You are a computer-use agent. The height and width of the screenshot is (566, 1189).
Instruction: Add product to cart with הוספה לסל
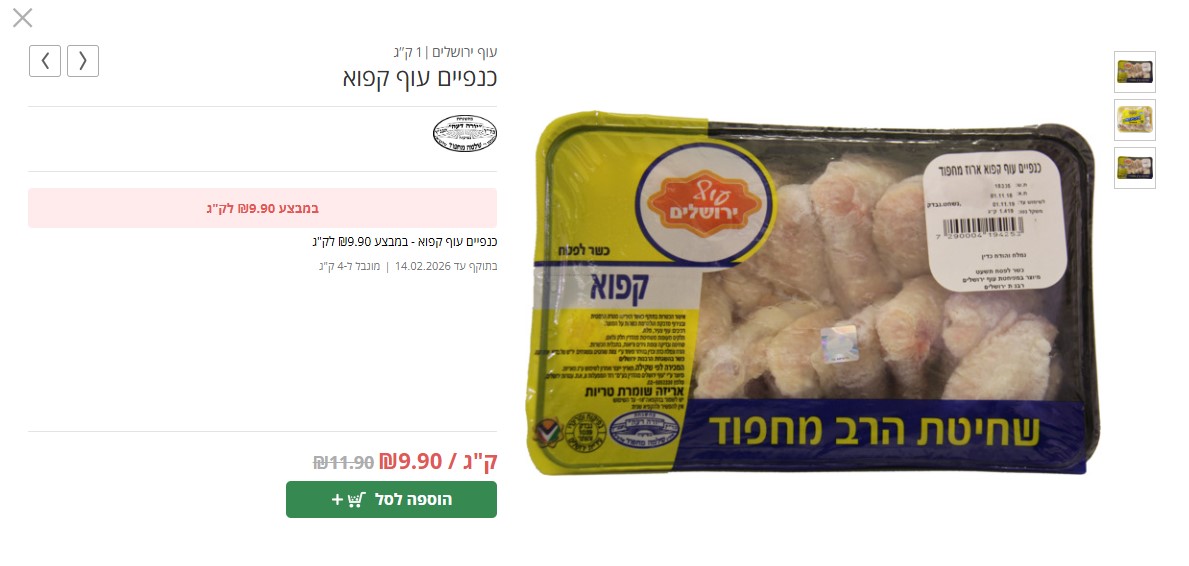pyautogui.click(x=391, y=499)
